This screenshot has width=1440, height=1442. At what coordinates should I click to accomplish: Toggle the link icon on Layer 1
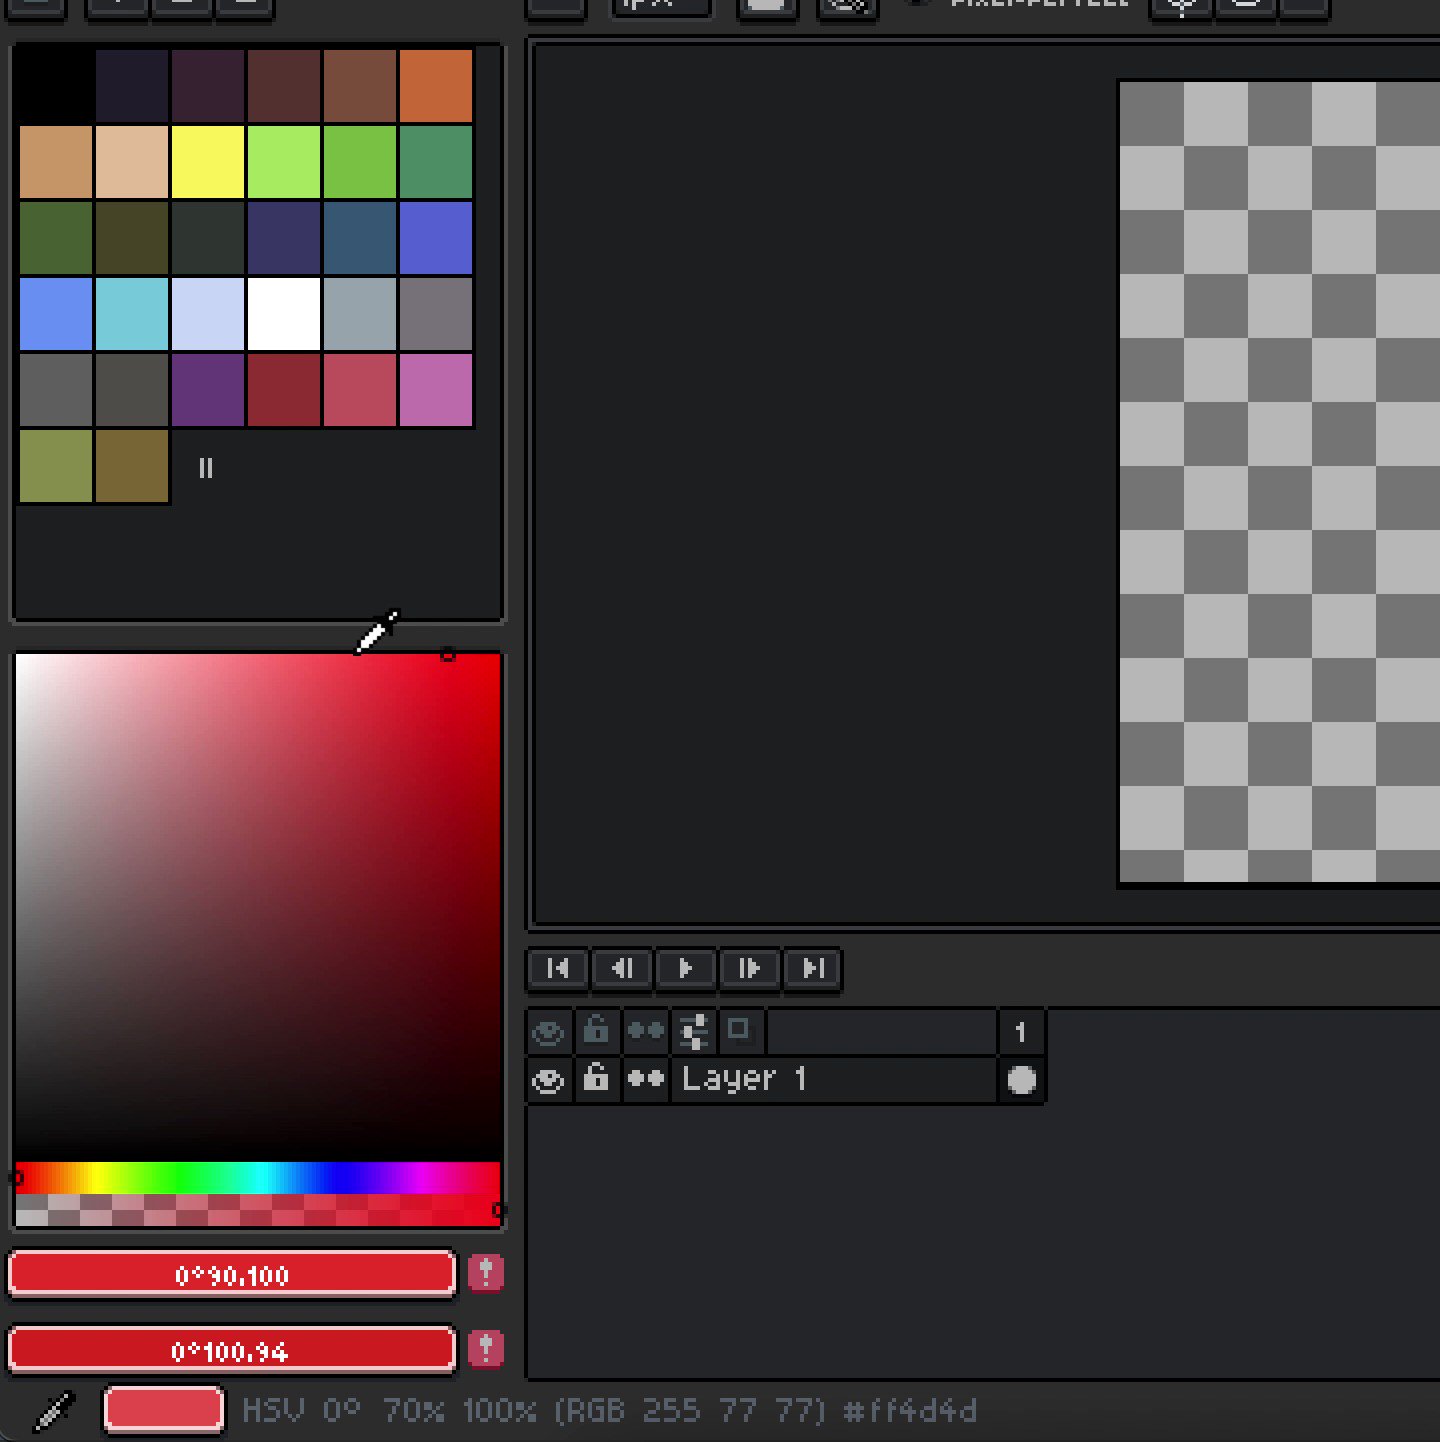tap(646, 1079)
